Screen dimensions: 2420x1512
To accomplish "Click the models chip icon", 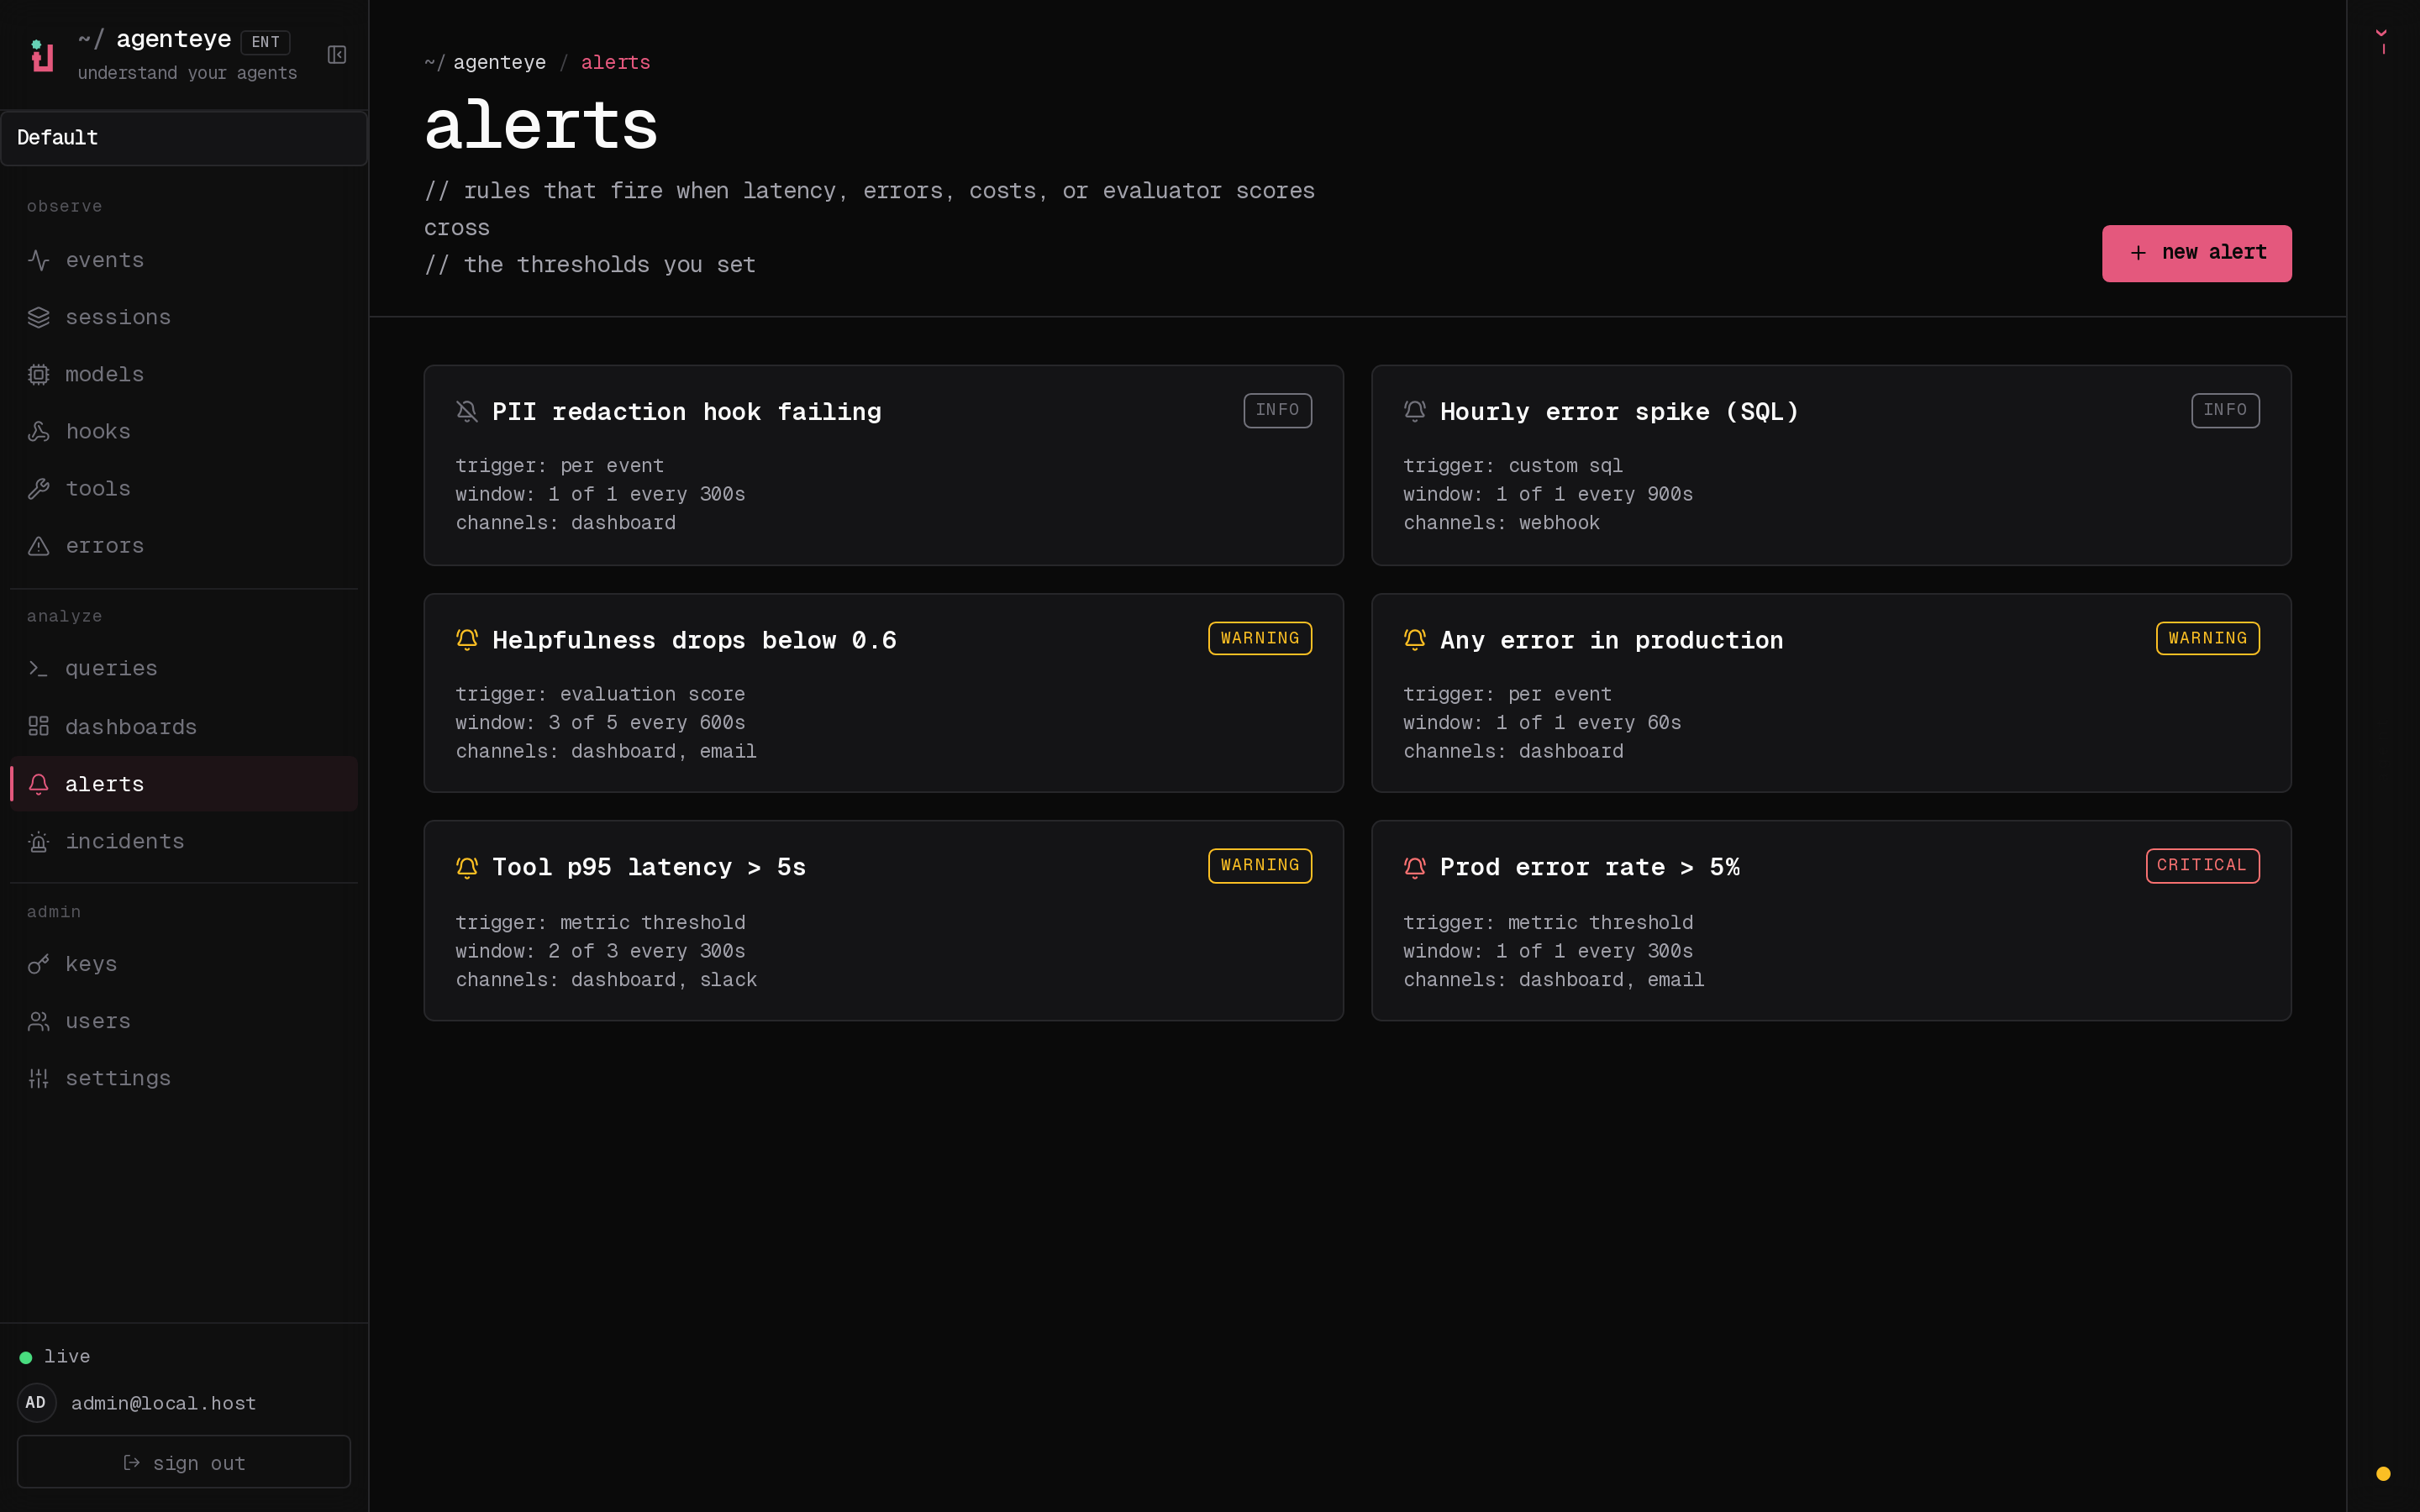I will click(39, 374).
